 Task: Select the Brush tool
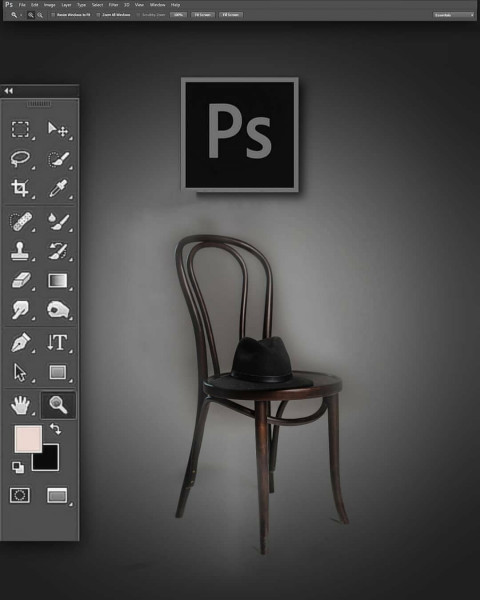pos(59,222)
